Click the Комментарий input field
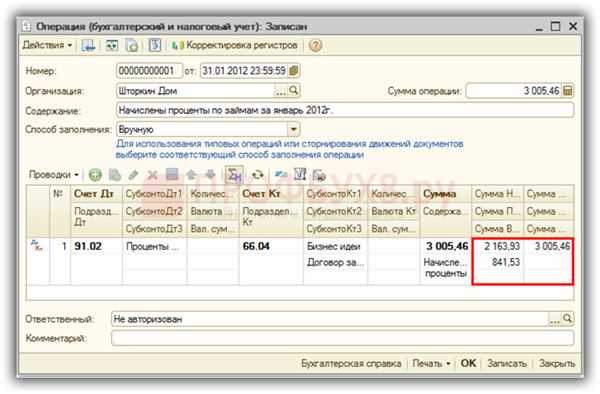This screenshot has width=600, height=394. coord(342,338)
